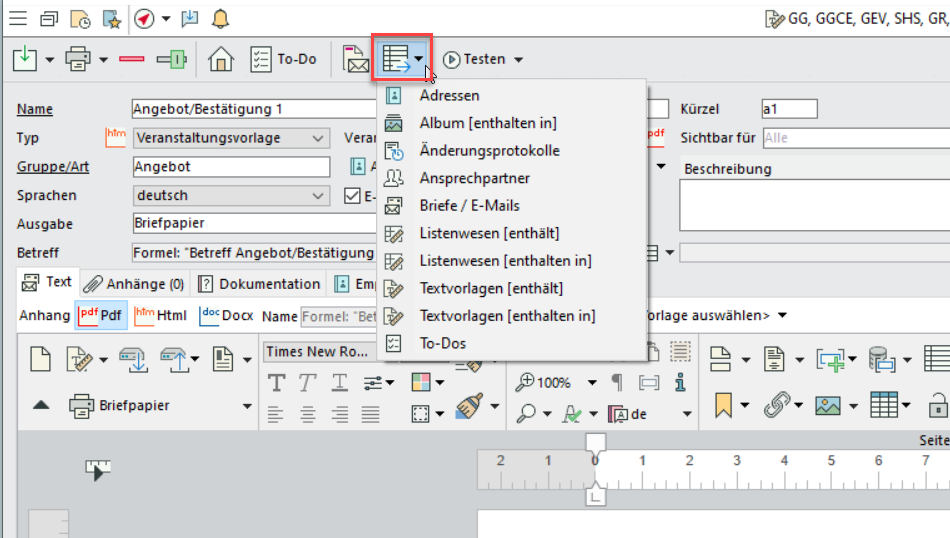The width and height of the screenshot is (950, 538).
Task: Click the home icon in the toolbar
Action: click(x=220, y=60)
